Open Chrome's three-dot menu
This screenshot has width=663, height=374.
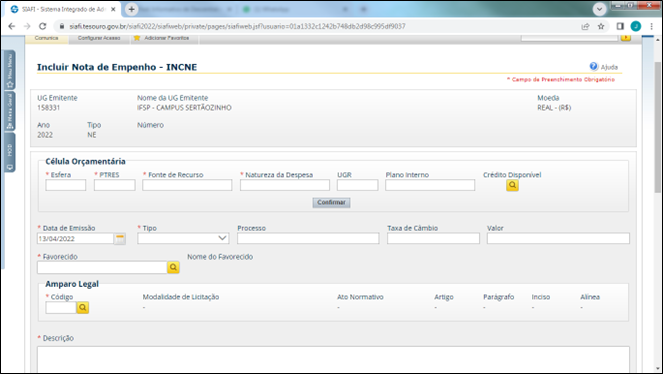coord(652,26)
